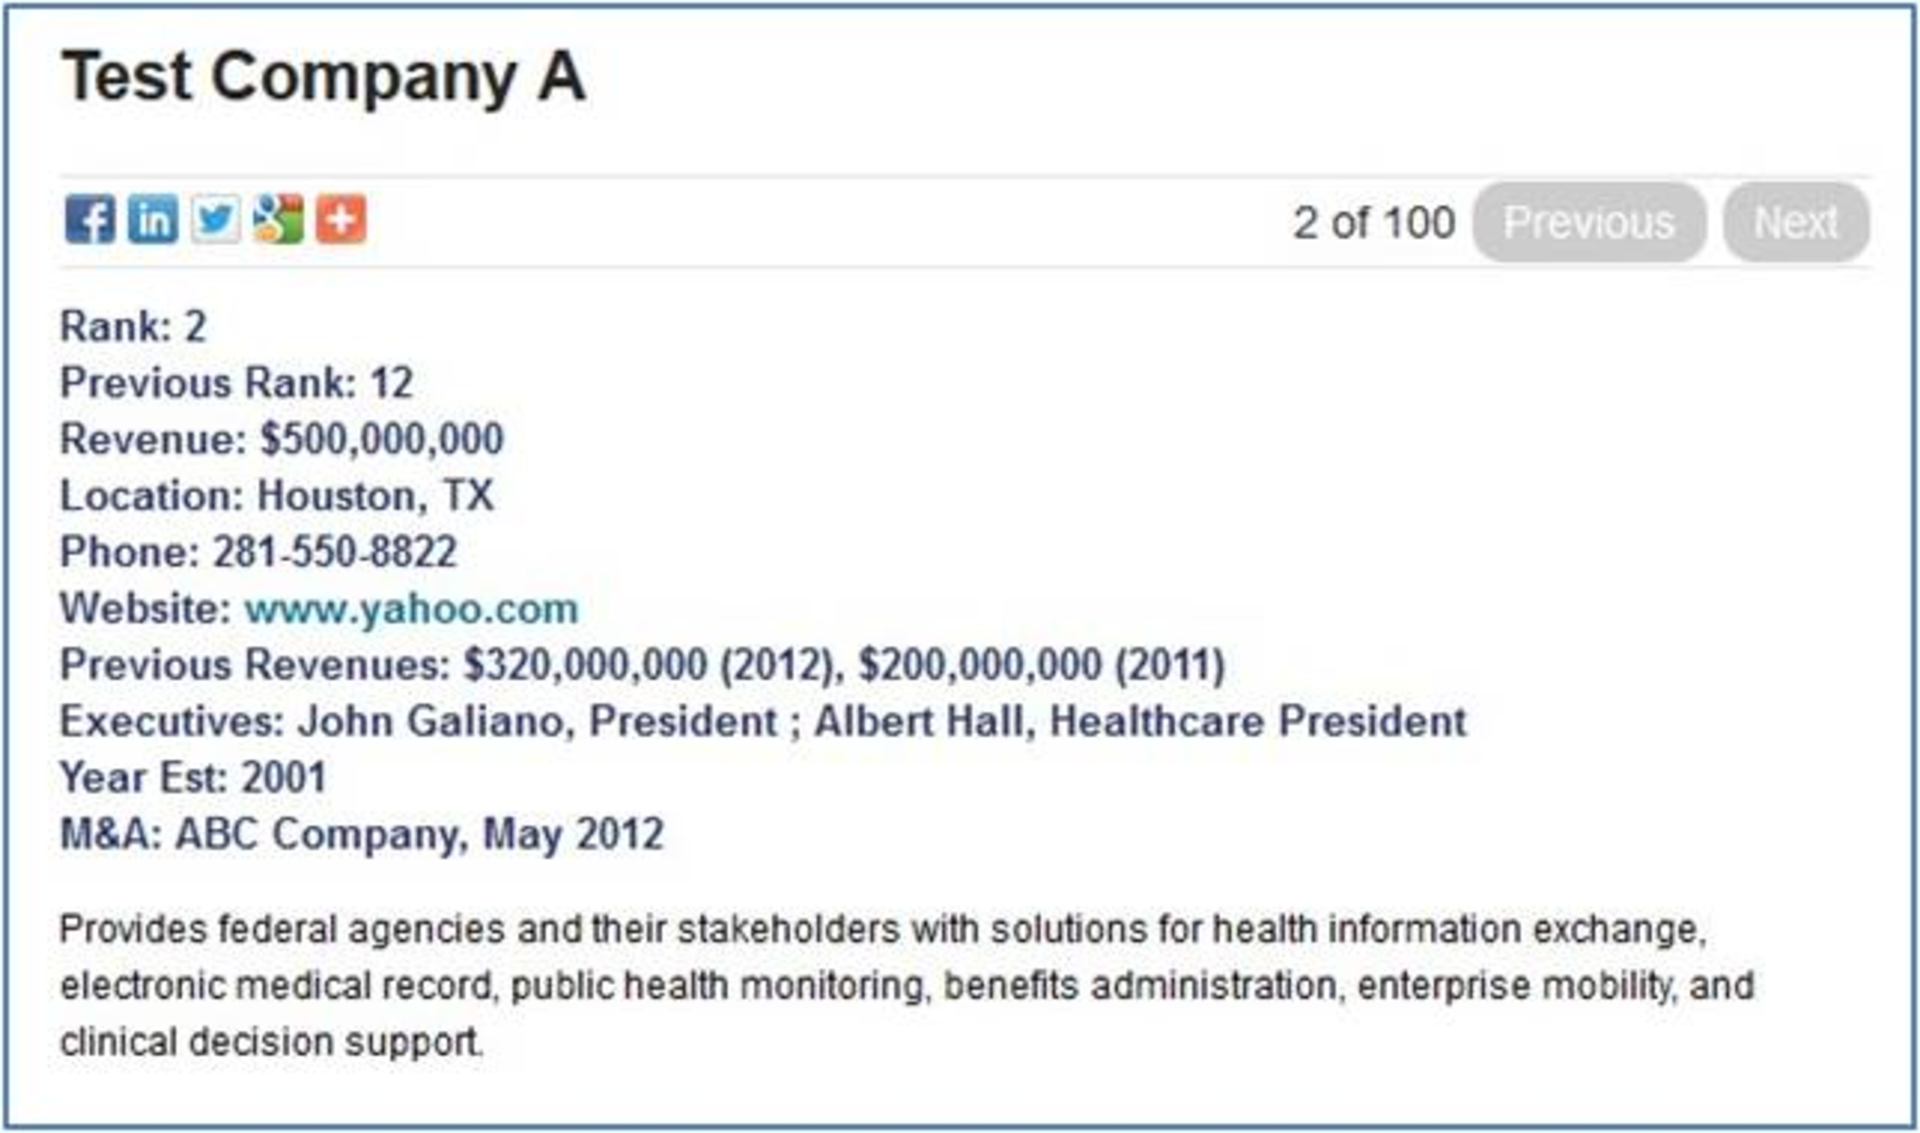Click the phone number 281-550-8822

pyautogui.click(x=334, y=552)
